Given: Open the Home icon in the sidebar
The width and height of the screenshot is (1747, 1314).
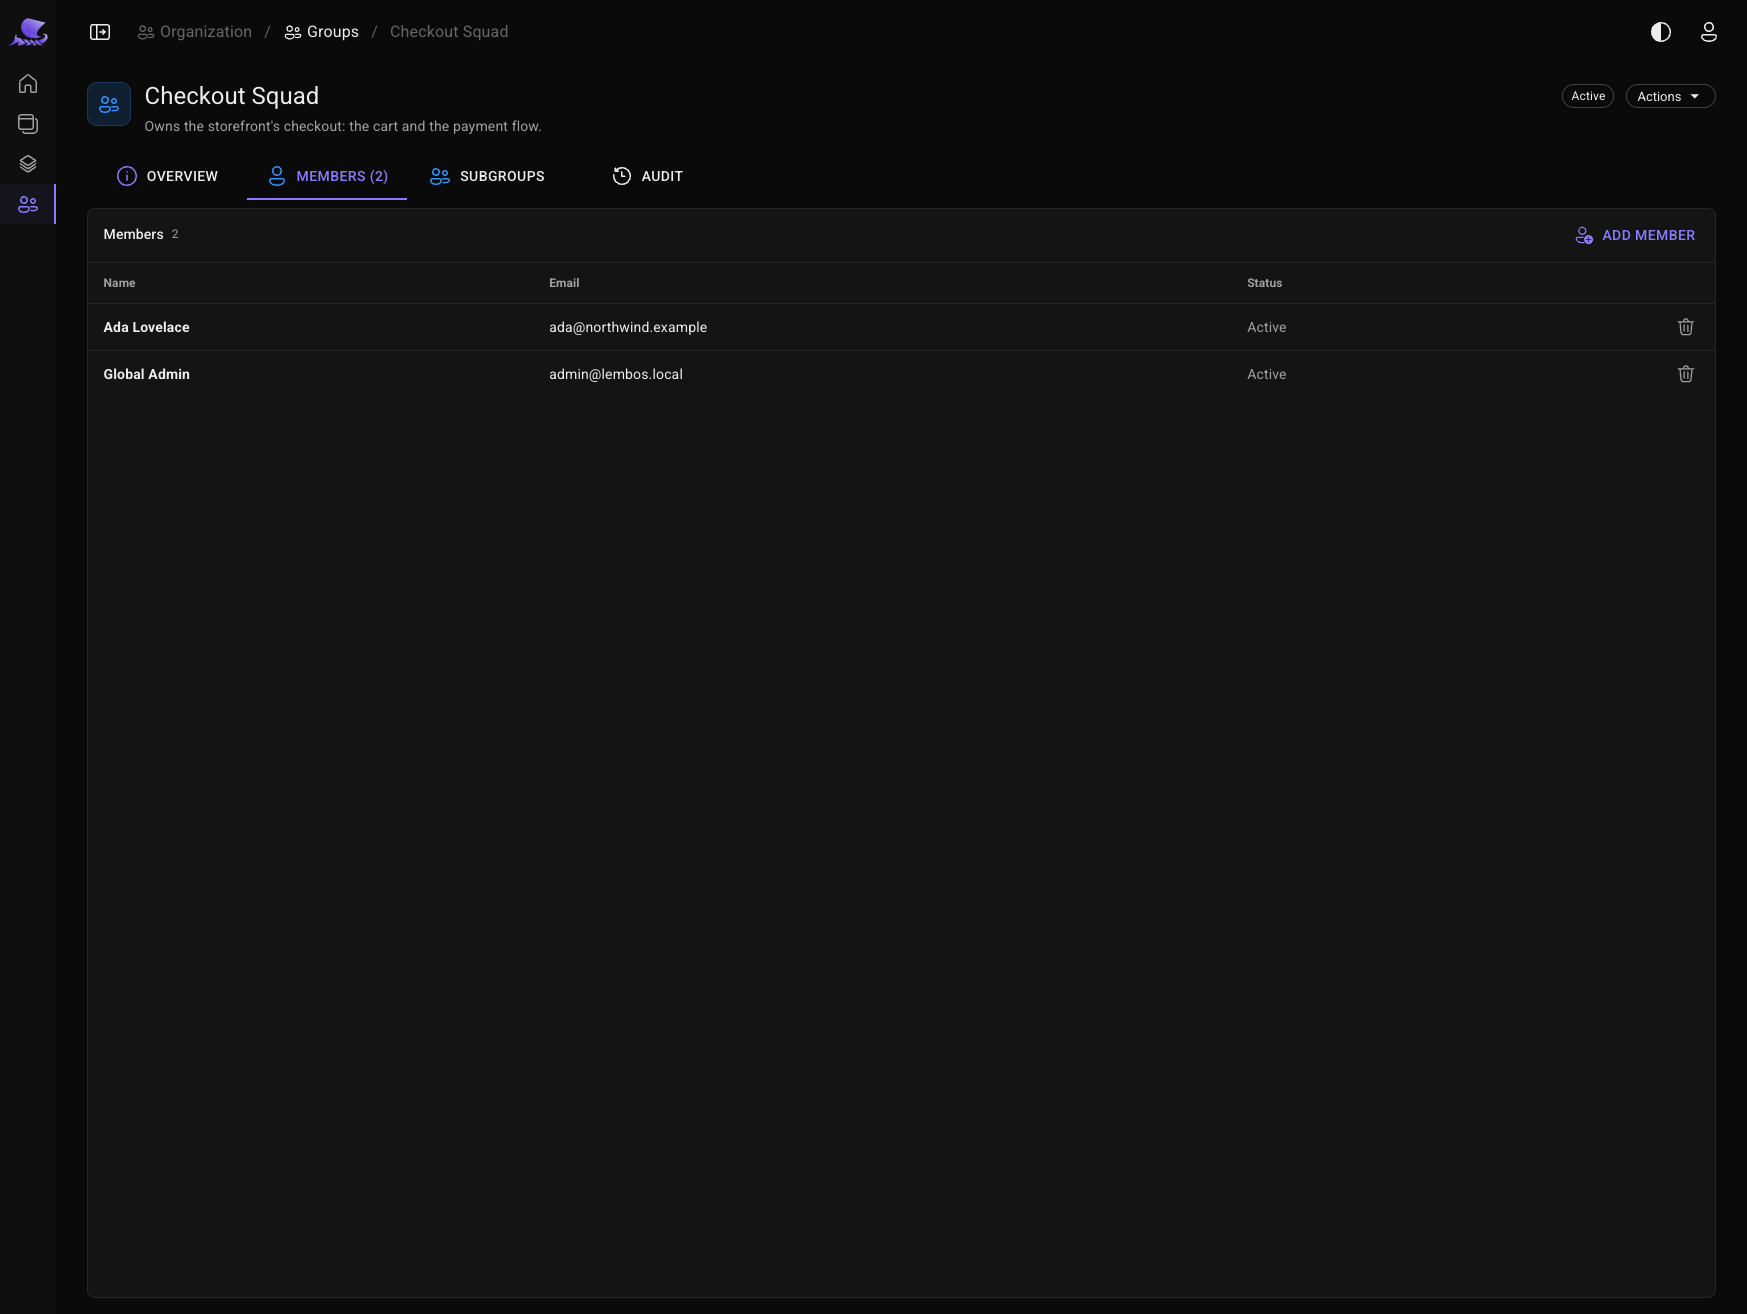Looking at the screenshot, I should point(28,84).
